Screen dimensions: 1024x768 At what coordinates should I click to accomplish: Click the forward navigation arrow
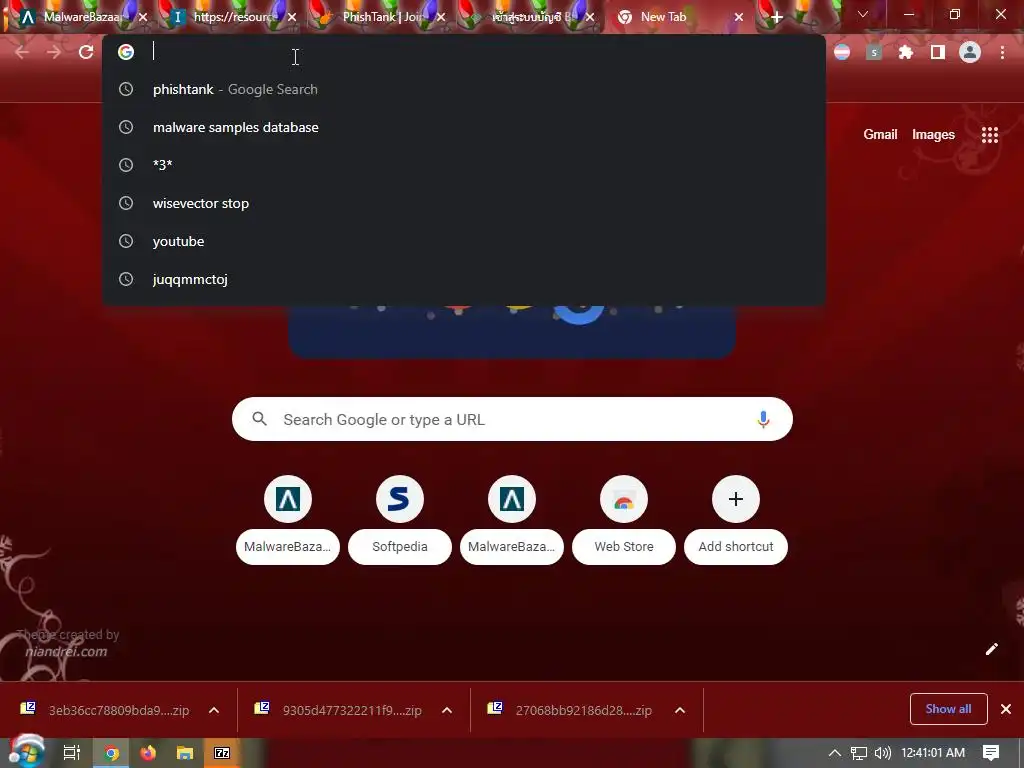tap(54, 52)
